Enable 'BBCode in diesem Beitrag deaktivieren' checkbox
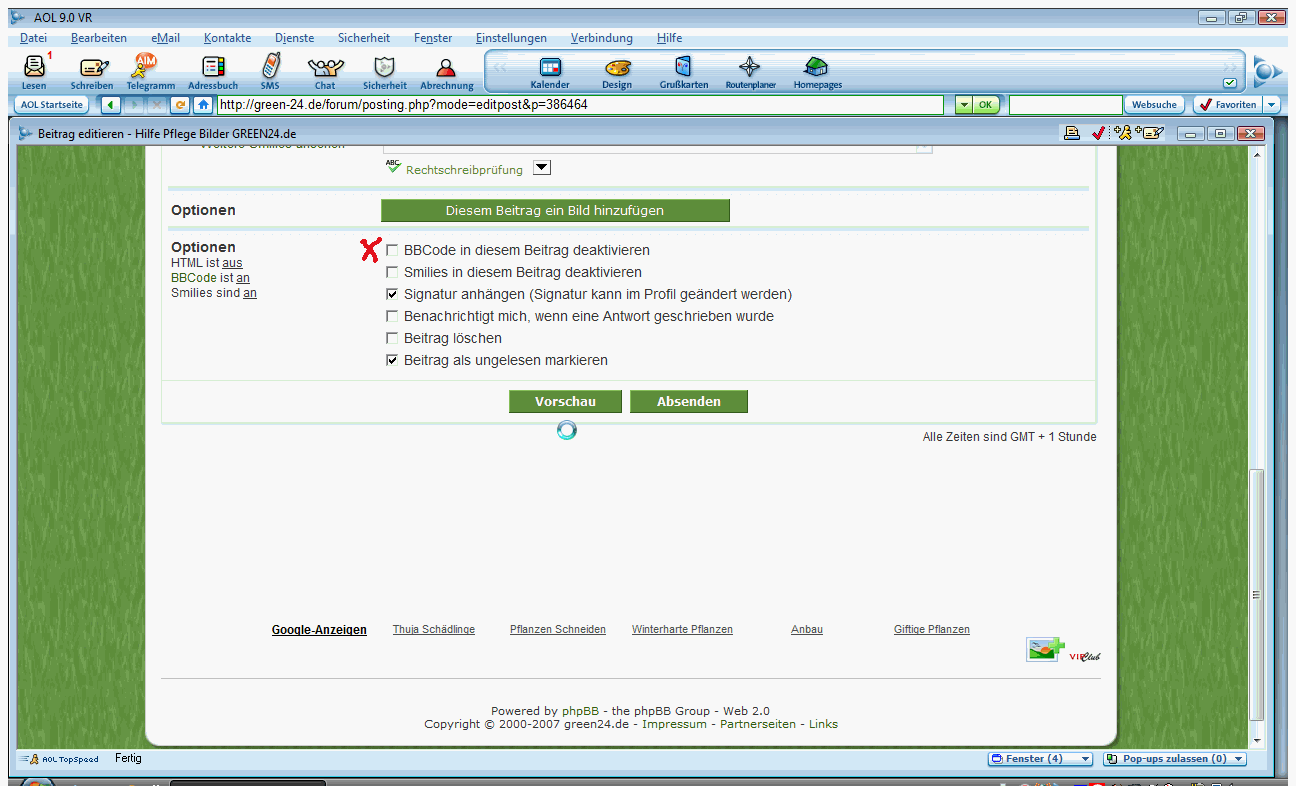This screenshot has width=1296, height=786. (x=392, y=250)
